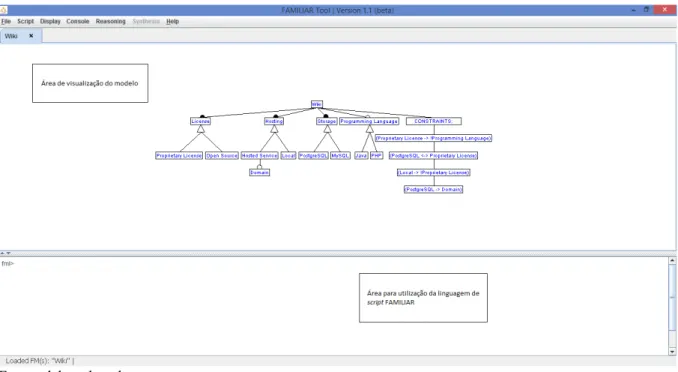Screen dimensions: 678x372
Task: Click the console scrollbar up arrow
Action: pyautogui.click(x=672, y=260)
